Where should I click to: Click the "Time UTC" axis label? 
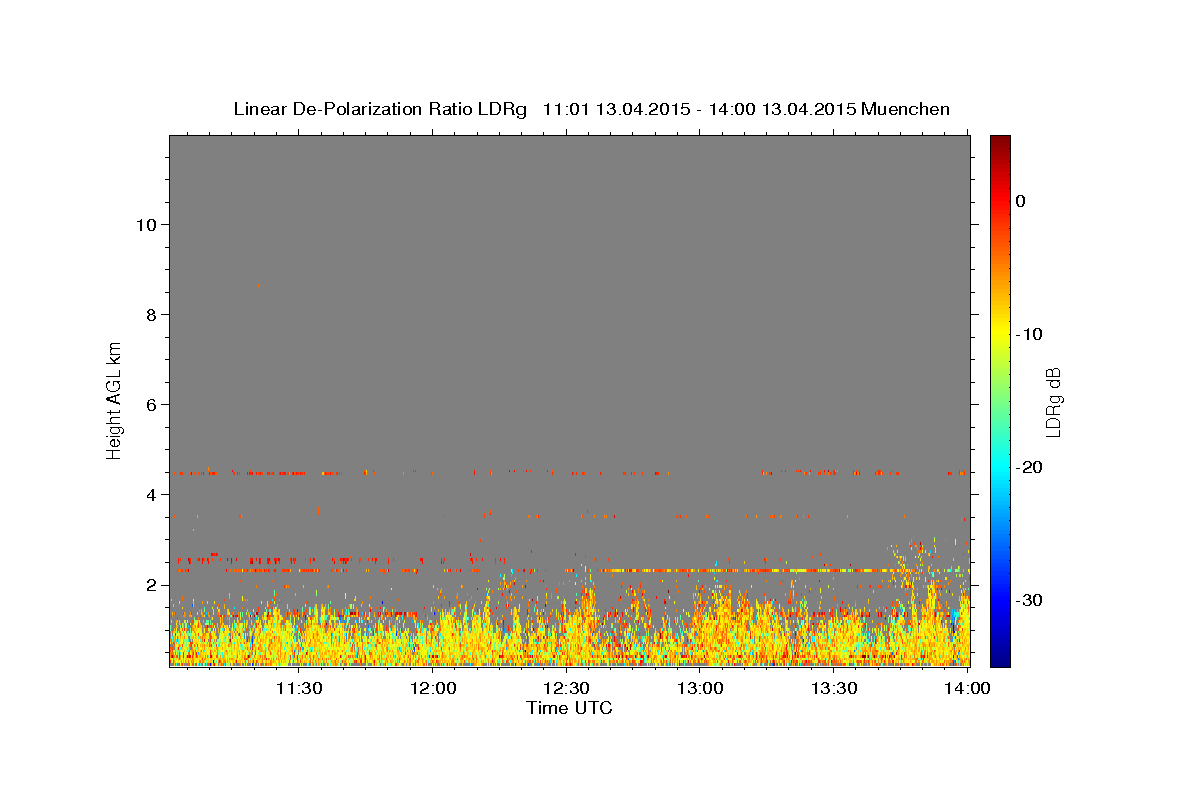(x=569, y=708)
